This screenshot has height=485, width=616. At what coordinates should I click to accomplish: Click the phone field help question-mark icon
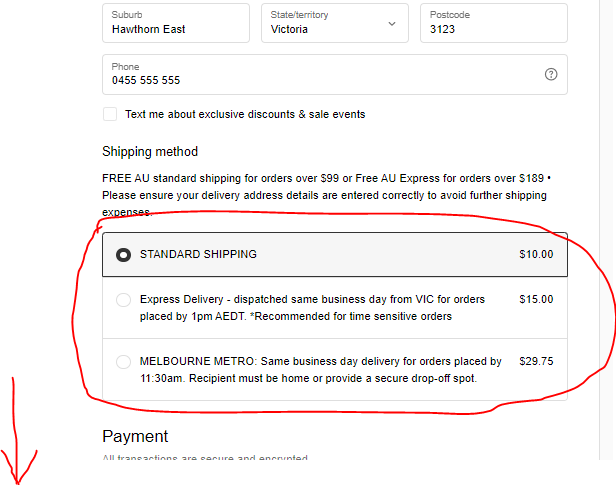[x=551, y=74]
